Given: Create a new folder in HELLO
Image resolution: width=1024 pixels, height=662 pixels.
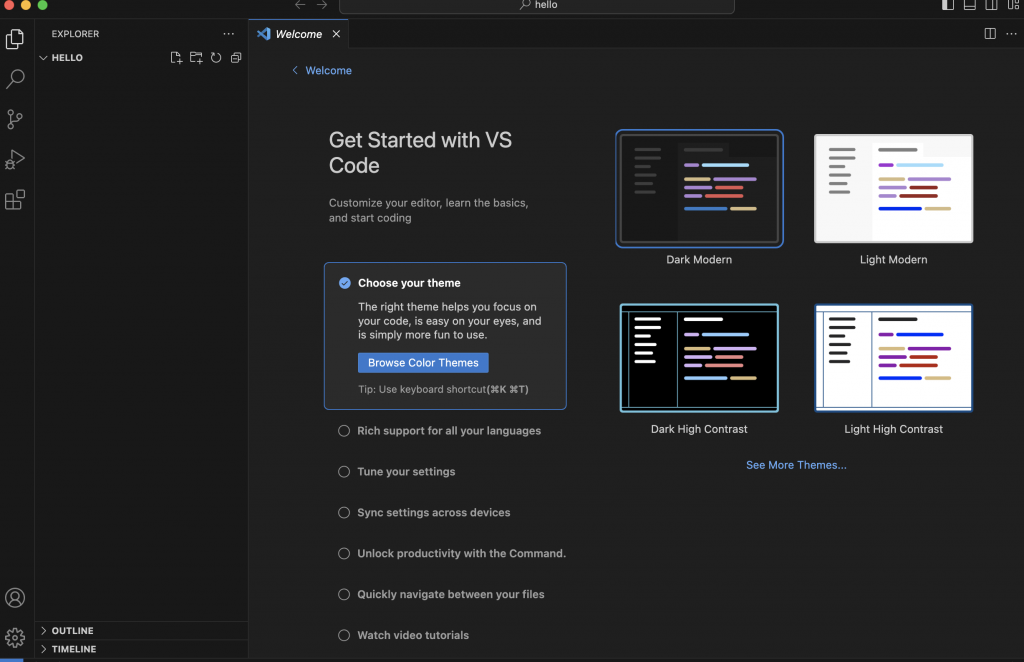Looking at the screenshot, I should 196,57.
